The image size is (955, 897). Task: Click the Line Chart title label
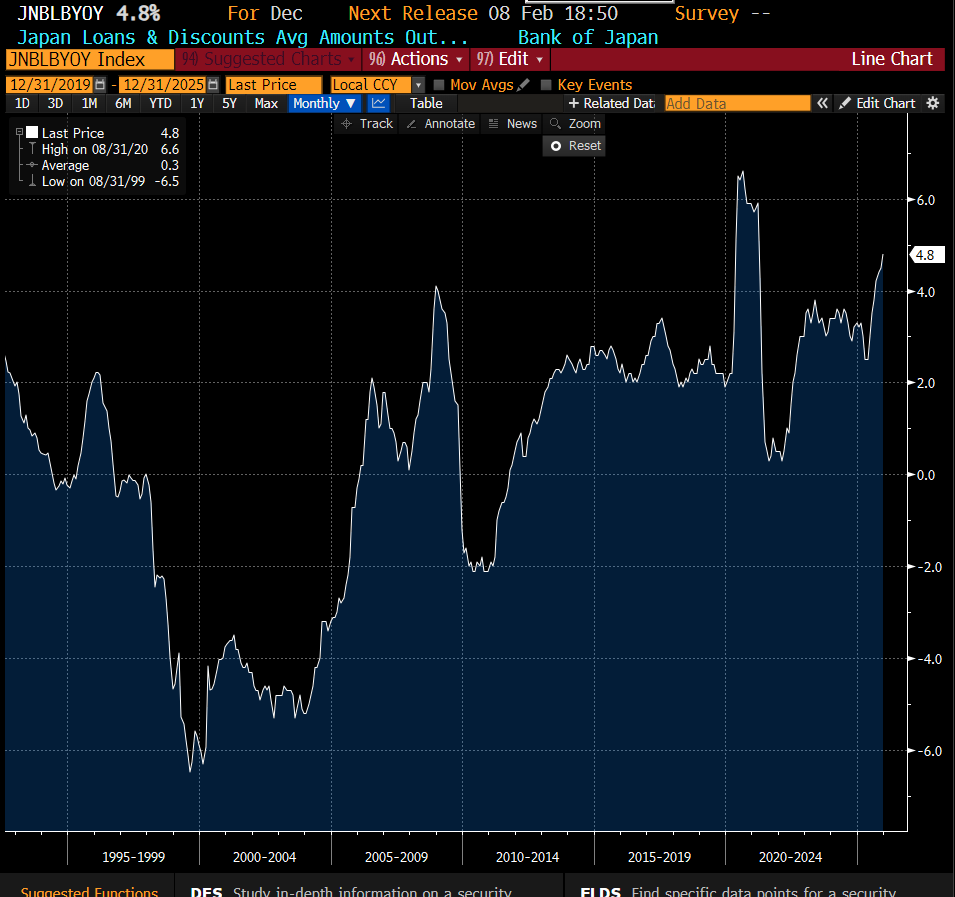(892, 59)
